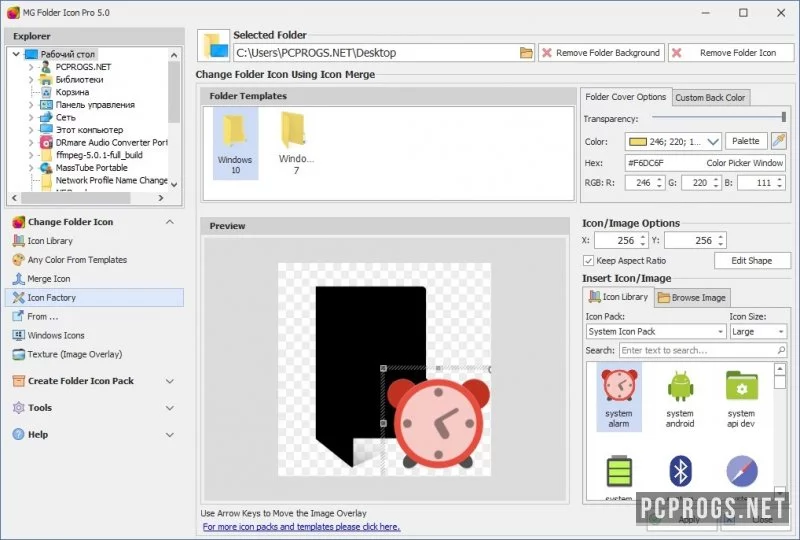The image size is (800, 540).
Task: Select Texture (Image Overlay) option
Action: (67, 354)
